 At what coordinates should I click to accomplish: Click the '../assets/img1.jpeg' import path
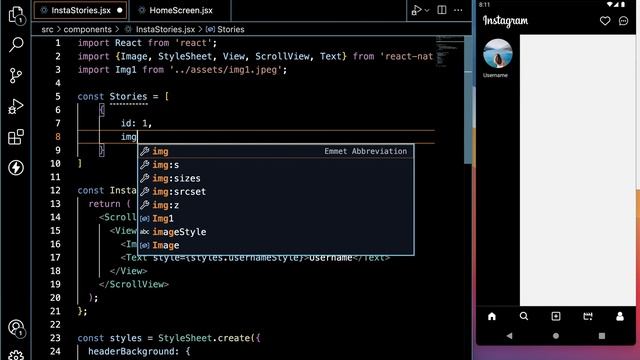tap(226, 70)
